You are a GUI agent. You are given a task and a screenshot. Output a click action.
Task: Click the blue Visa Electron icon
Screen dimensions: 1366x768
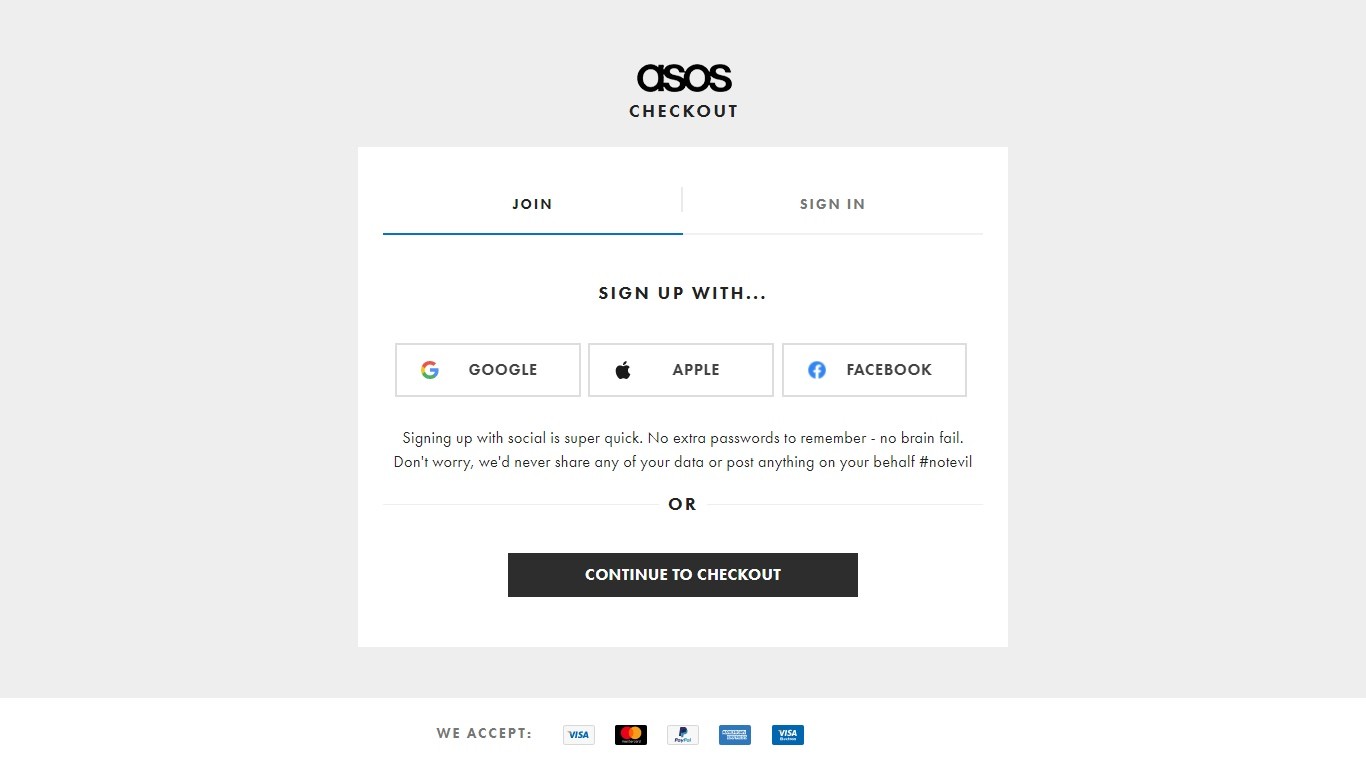coord(787,735)
